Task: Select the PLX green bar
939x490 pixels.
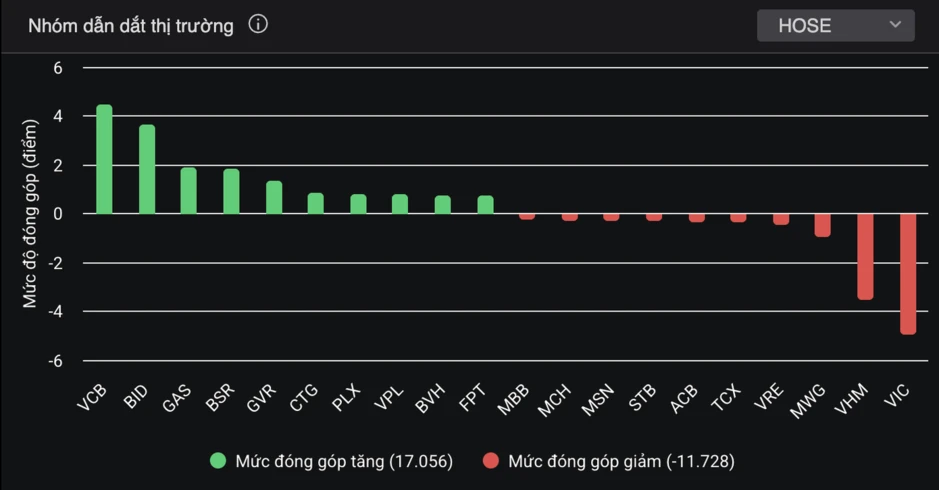Action: click(358, 204)
